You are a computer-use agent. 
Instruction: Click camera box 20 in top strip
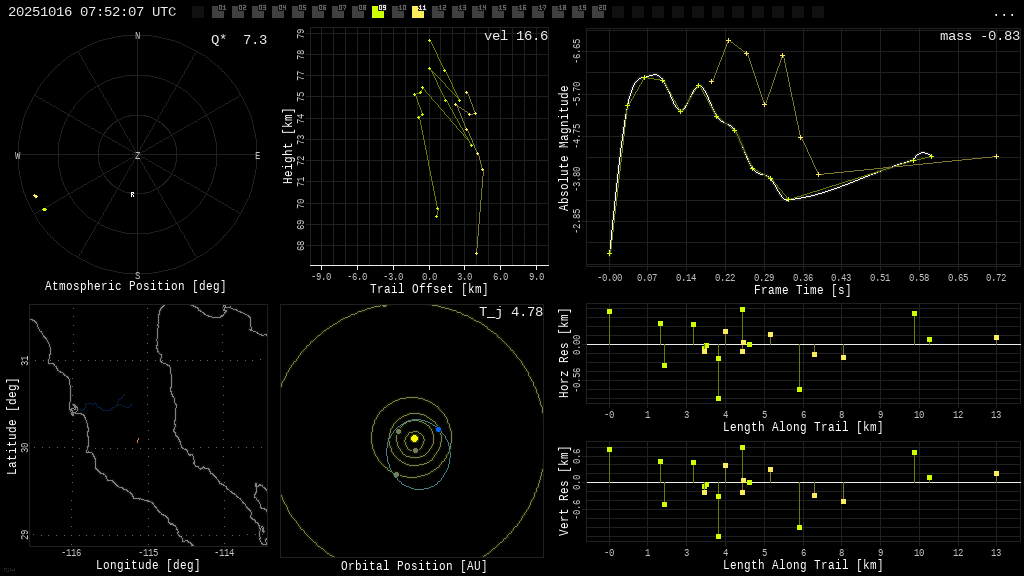tap(598, 12)
